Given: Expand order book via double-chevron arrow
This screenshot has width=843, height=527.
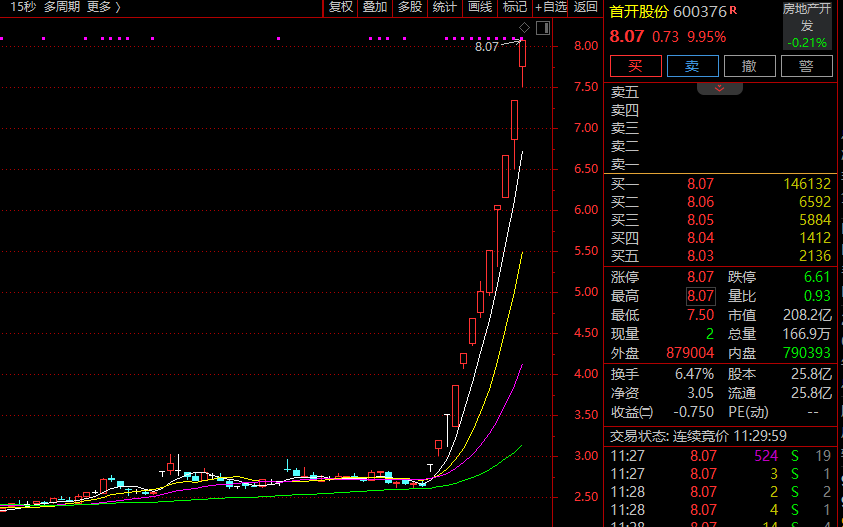Looking at the screenshot, I should pyautogui.click(x=719, y=88).
